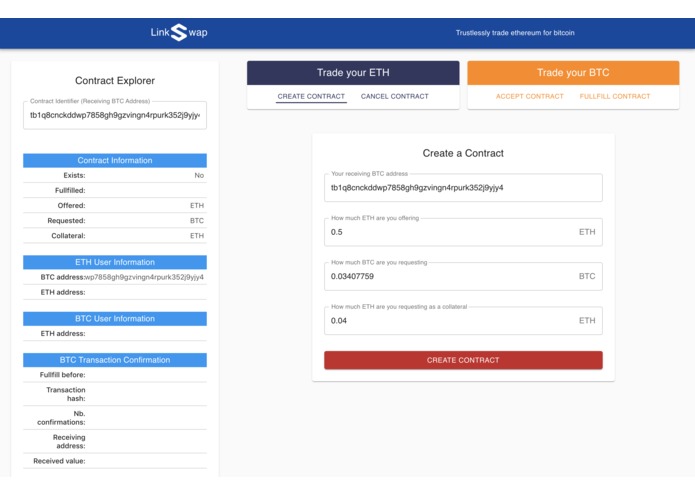
Task: Edit the ETH collateral amount field
Action: 463,320
